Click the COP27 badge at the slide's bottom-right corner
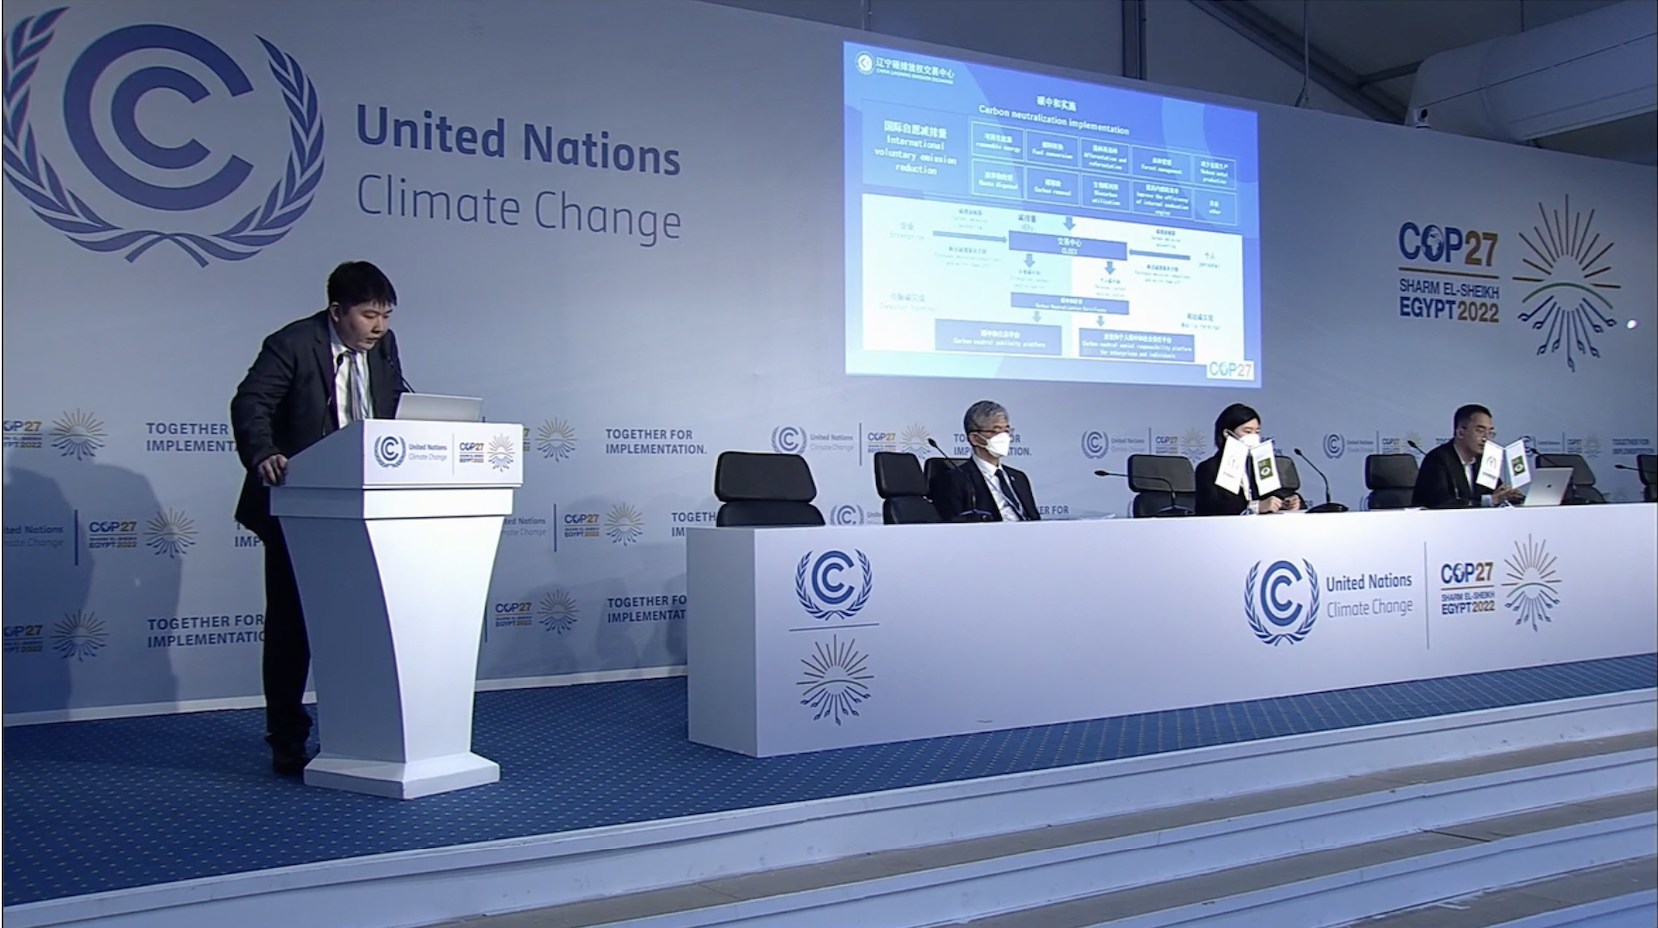Screen dimensions: 1658x928 pos(1229,368)
